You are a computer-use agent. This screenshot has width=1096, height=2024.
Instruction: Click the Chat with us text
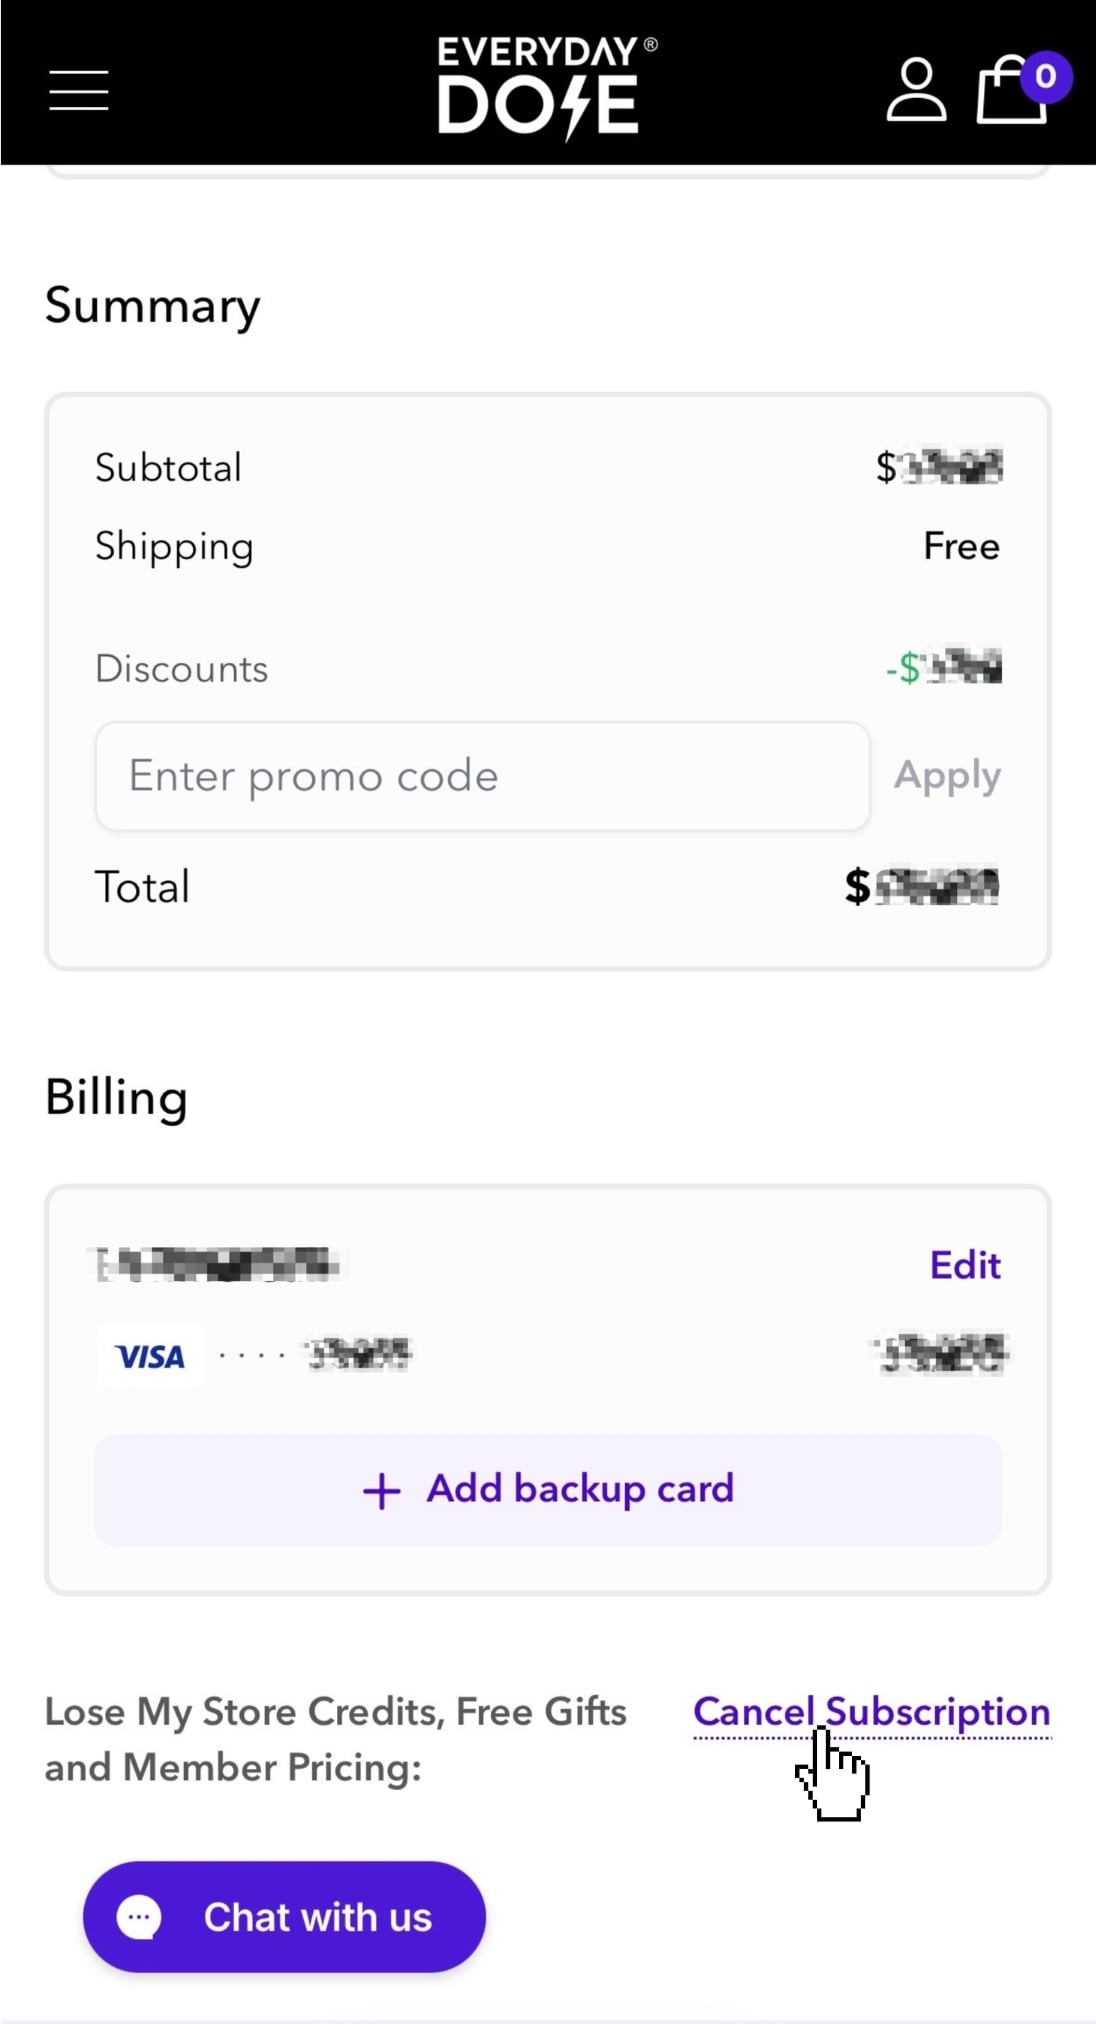[318, 1917]
